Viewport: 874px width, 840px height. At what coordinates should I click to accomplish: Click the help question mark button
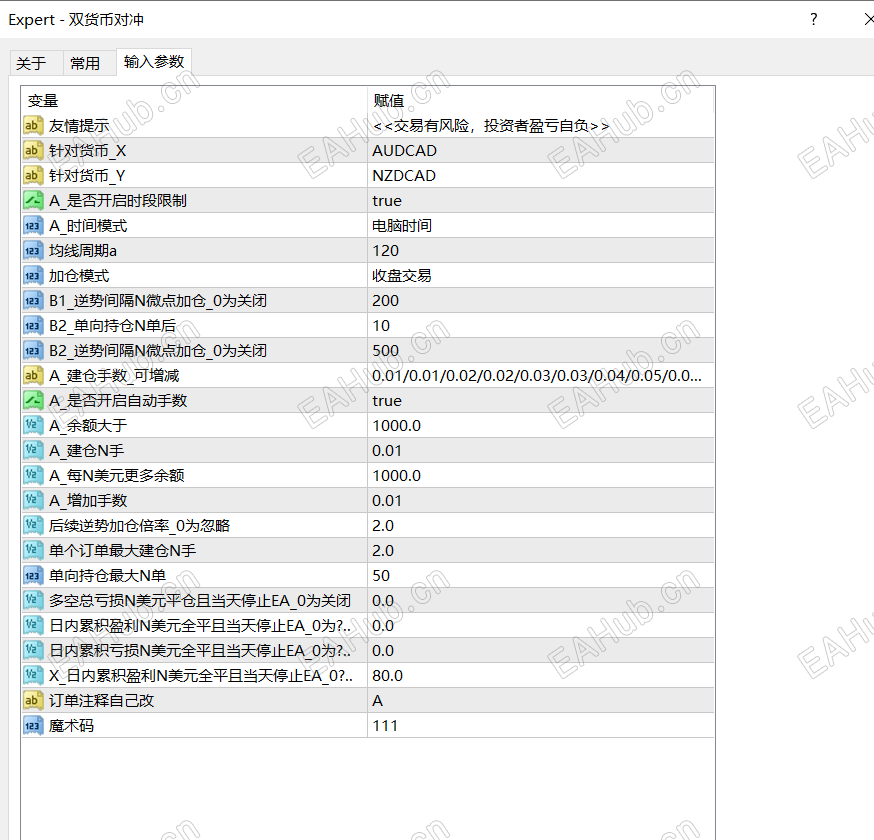(813, 19)
